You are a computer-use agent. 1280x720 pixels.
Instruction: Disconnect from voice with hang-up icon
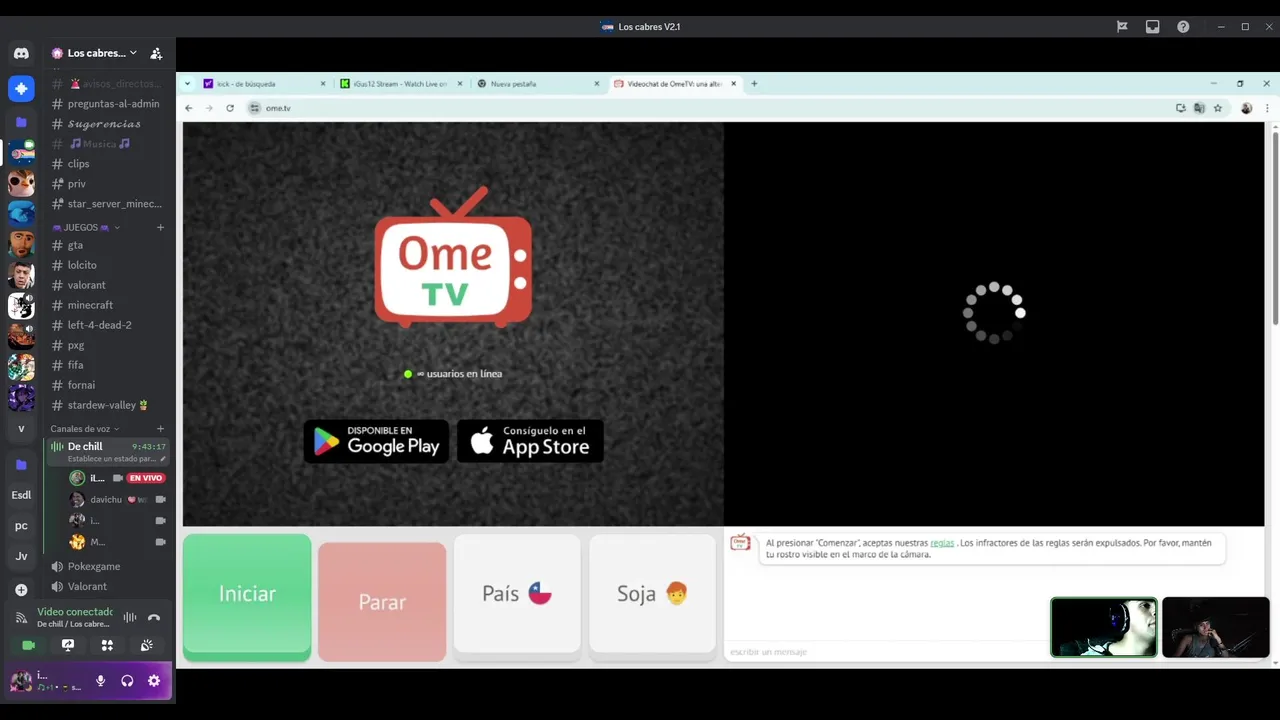point(154,617)
